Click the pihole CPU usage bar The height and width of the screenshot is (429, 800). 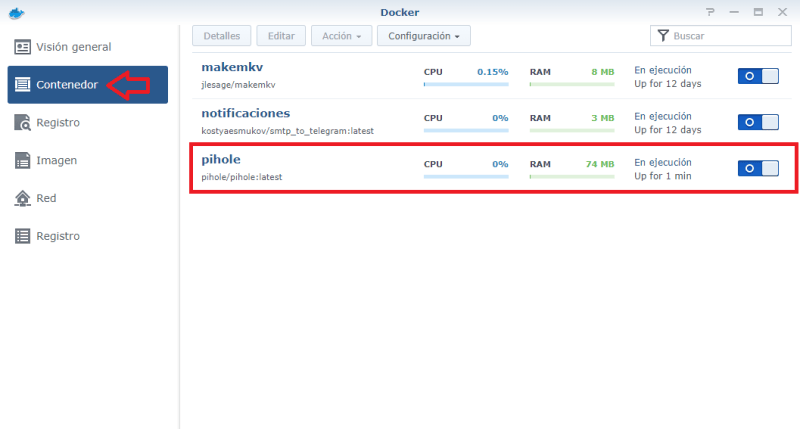466,176
